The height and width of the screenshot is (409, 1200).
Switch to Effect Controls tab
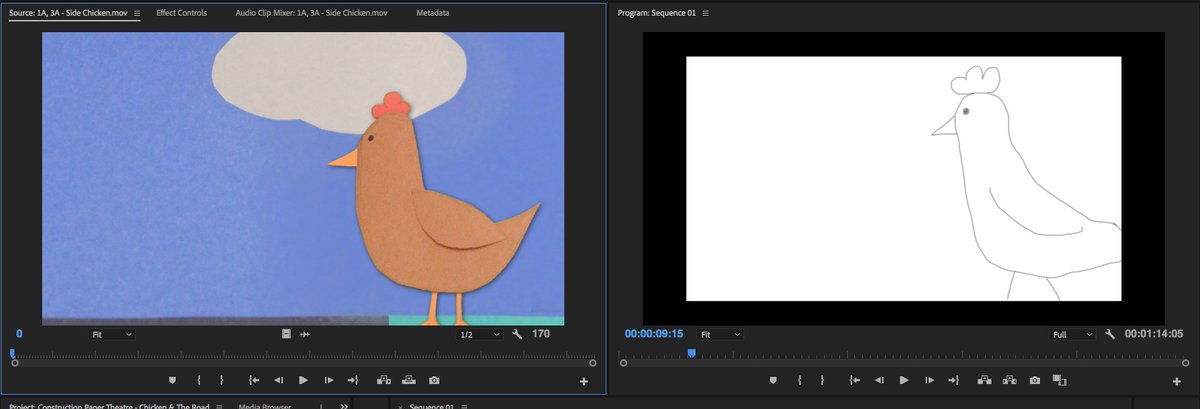point(181,14)
